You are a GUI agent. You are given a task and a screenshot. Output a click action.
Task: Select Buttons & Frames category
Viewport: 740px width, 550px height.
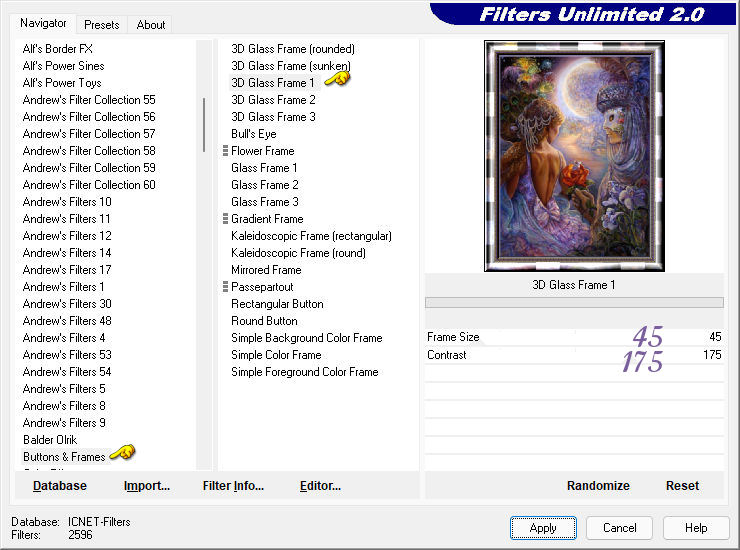coord(64,457)
